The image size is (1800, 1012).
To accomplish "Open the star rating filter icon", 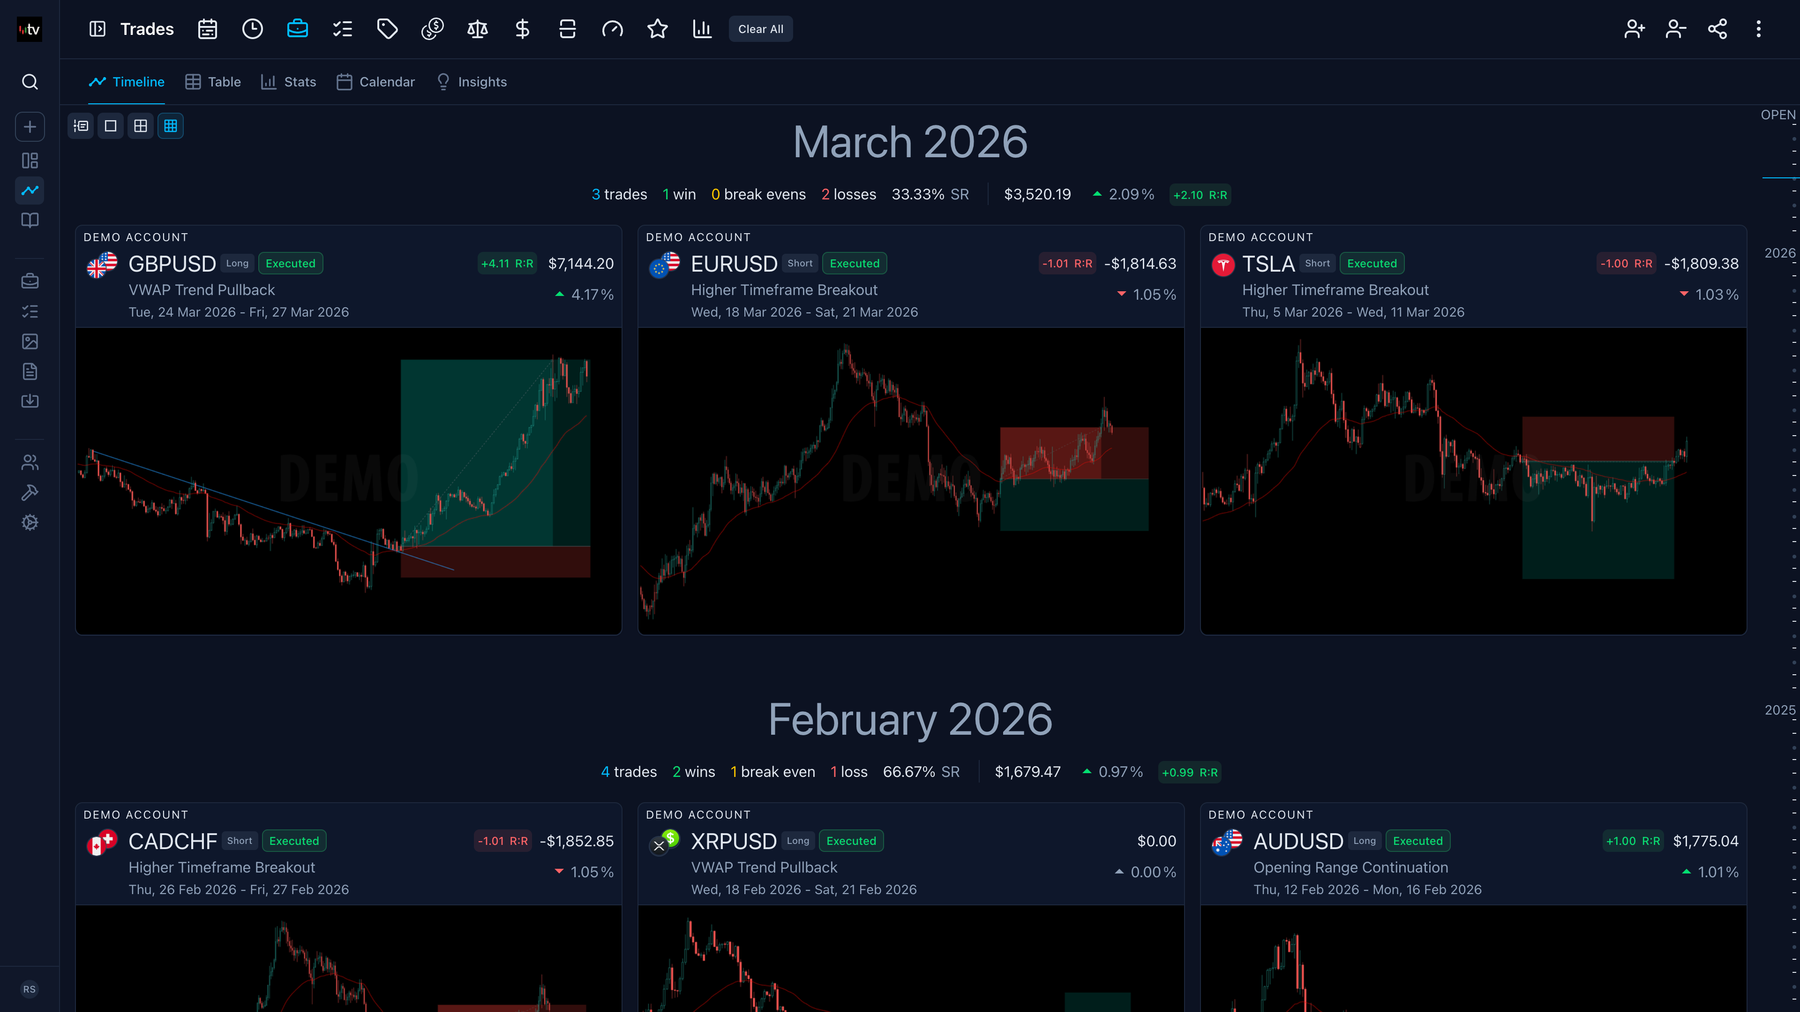I will [657, 29].
